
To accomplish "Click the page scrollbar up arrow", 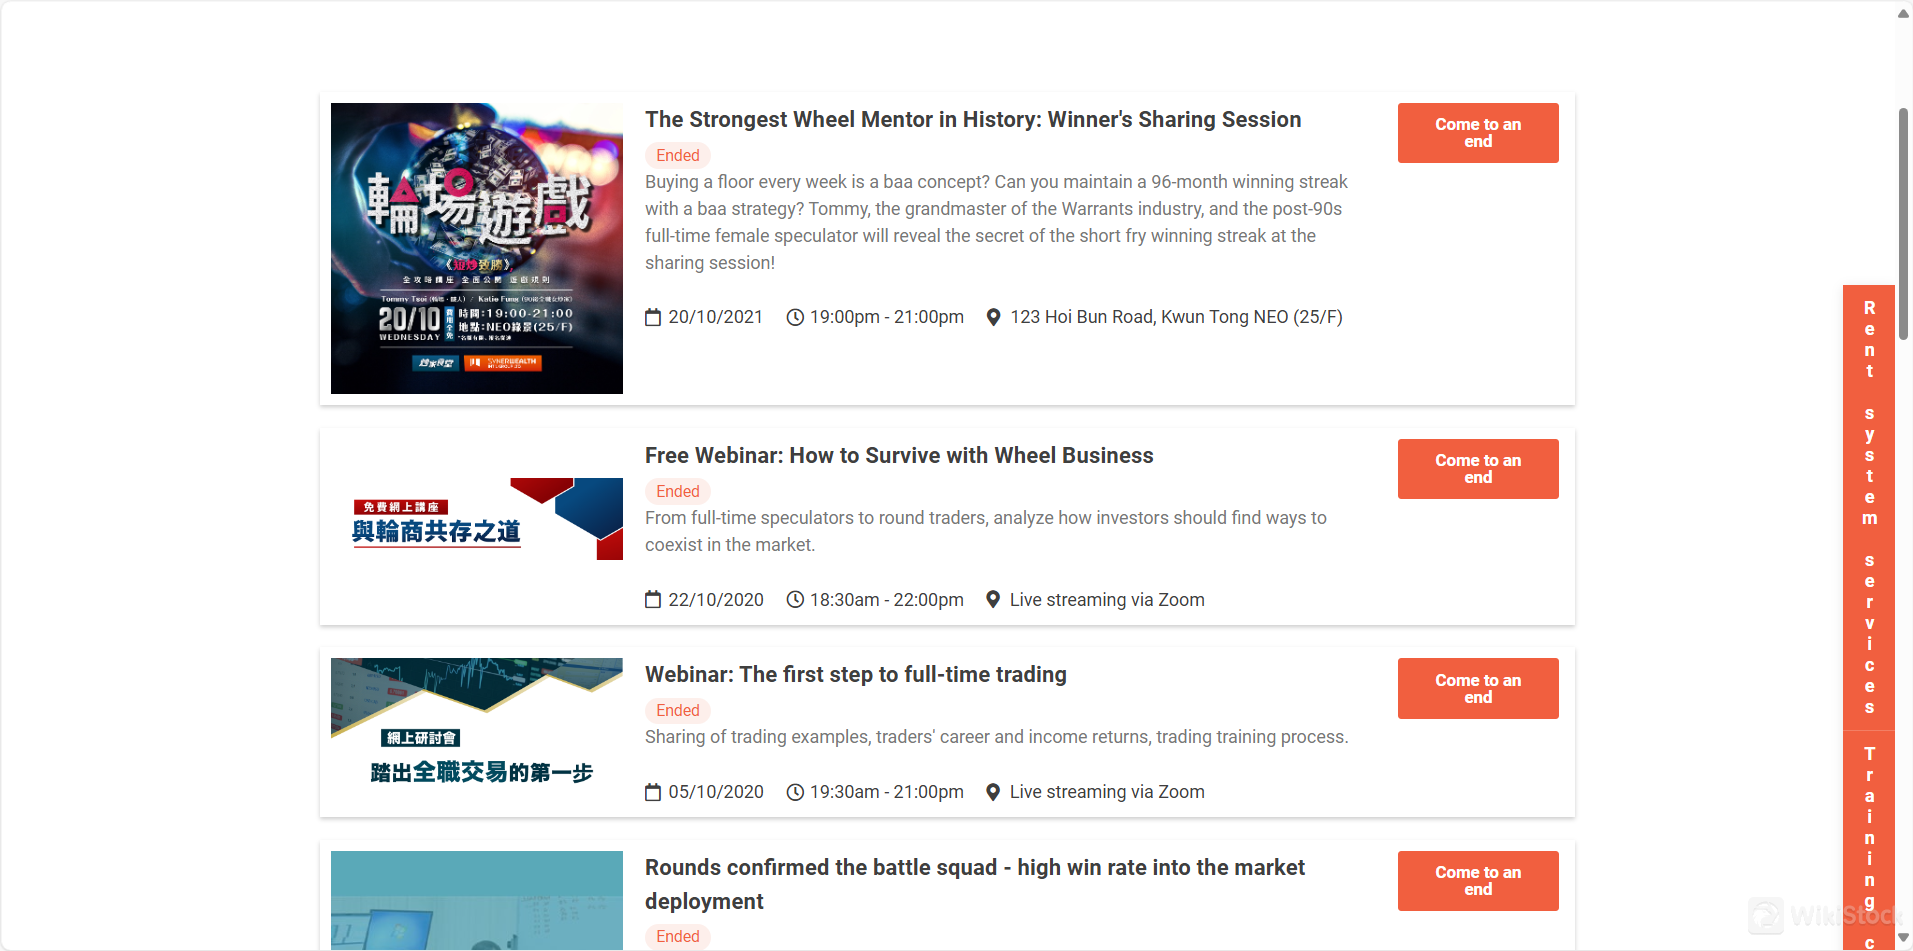I will pos(1904,13).
